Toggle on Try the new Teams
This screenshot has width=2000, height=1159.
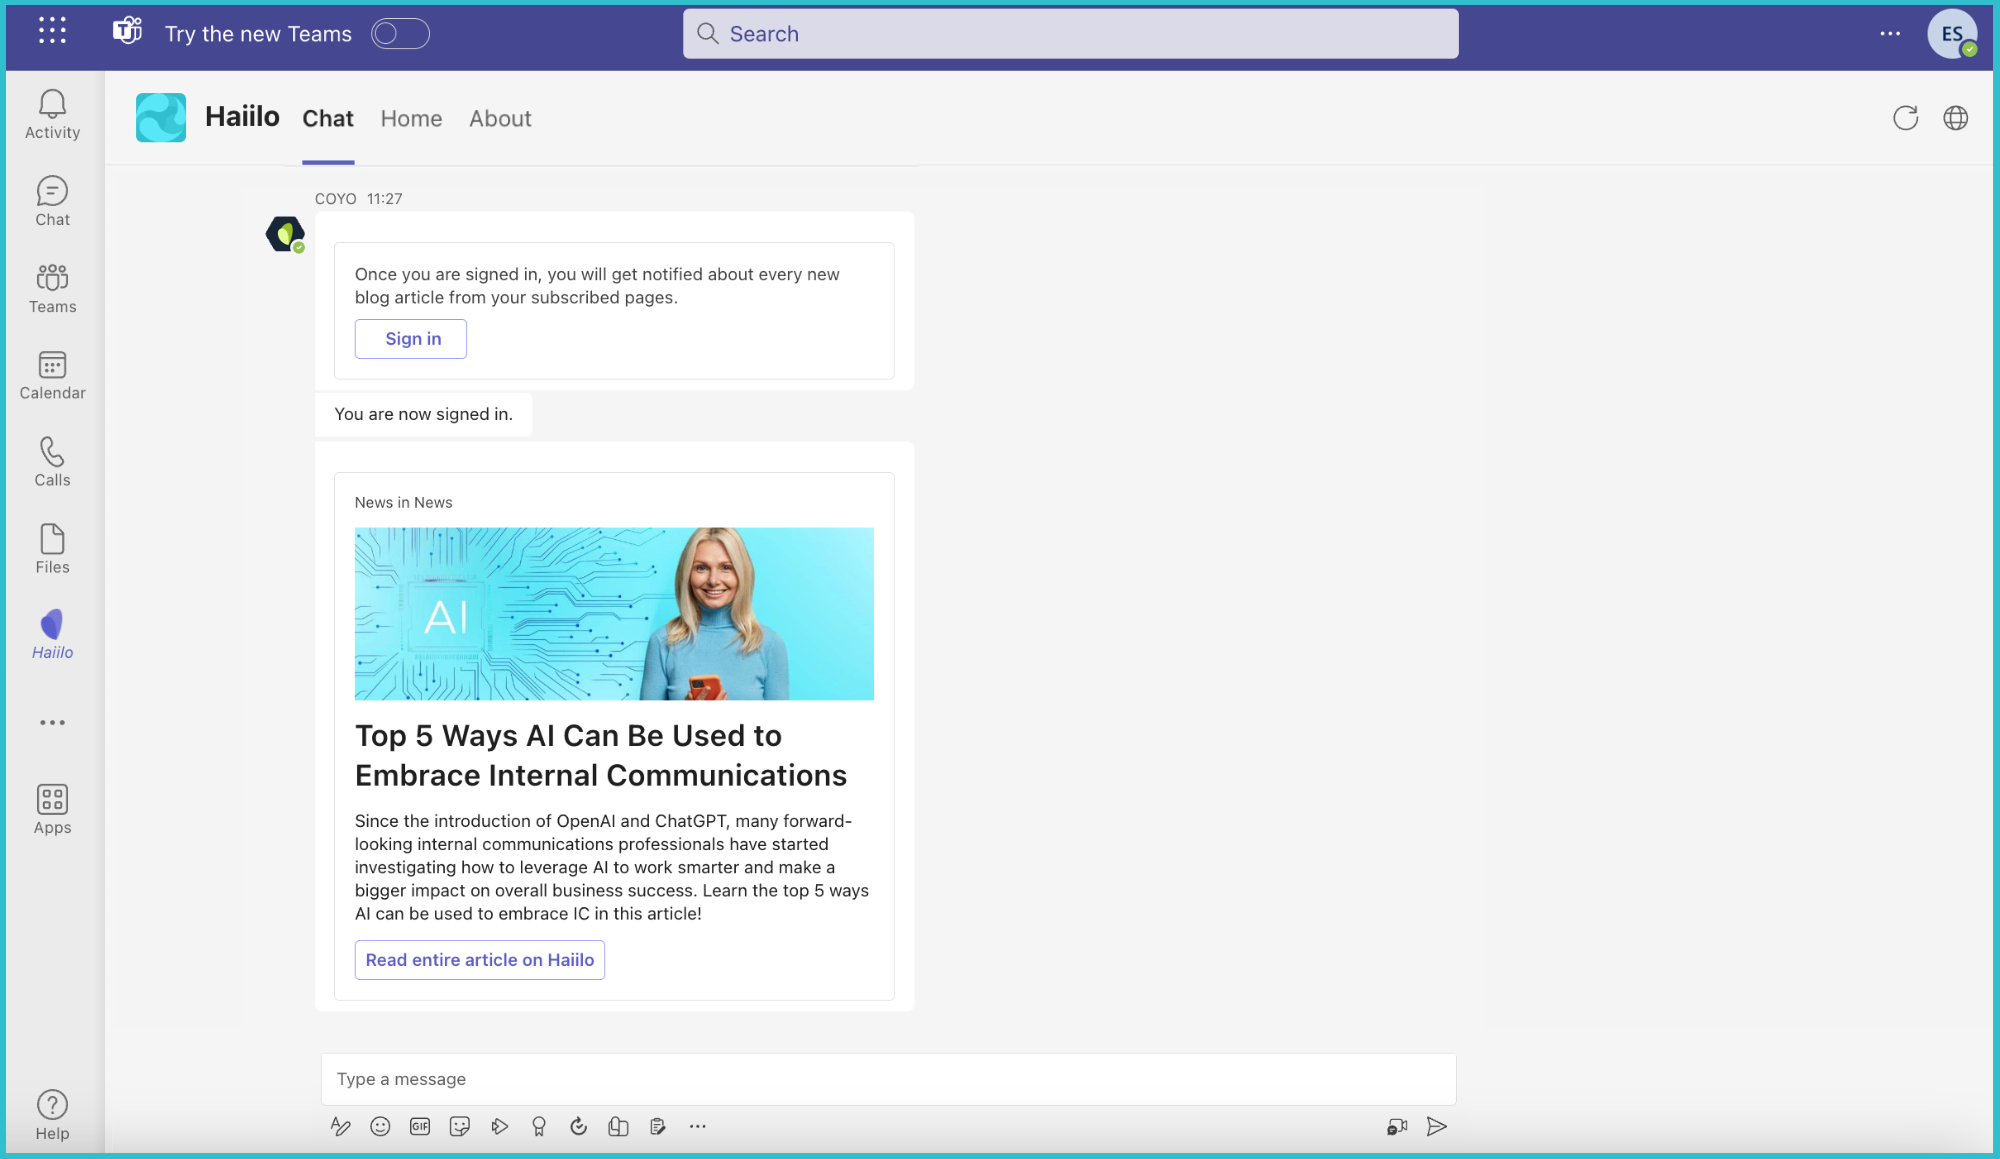[x=399, y=33]
